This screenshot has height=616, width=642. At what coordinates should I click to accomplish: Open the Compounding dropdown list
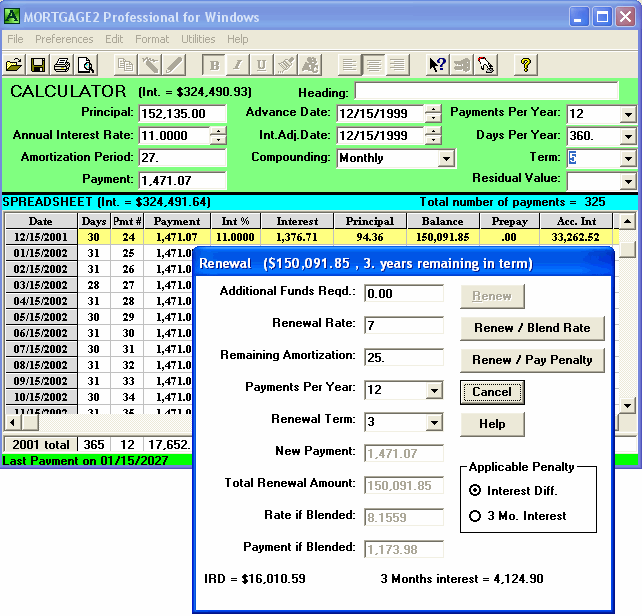point(446,159)
